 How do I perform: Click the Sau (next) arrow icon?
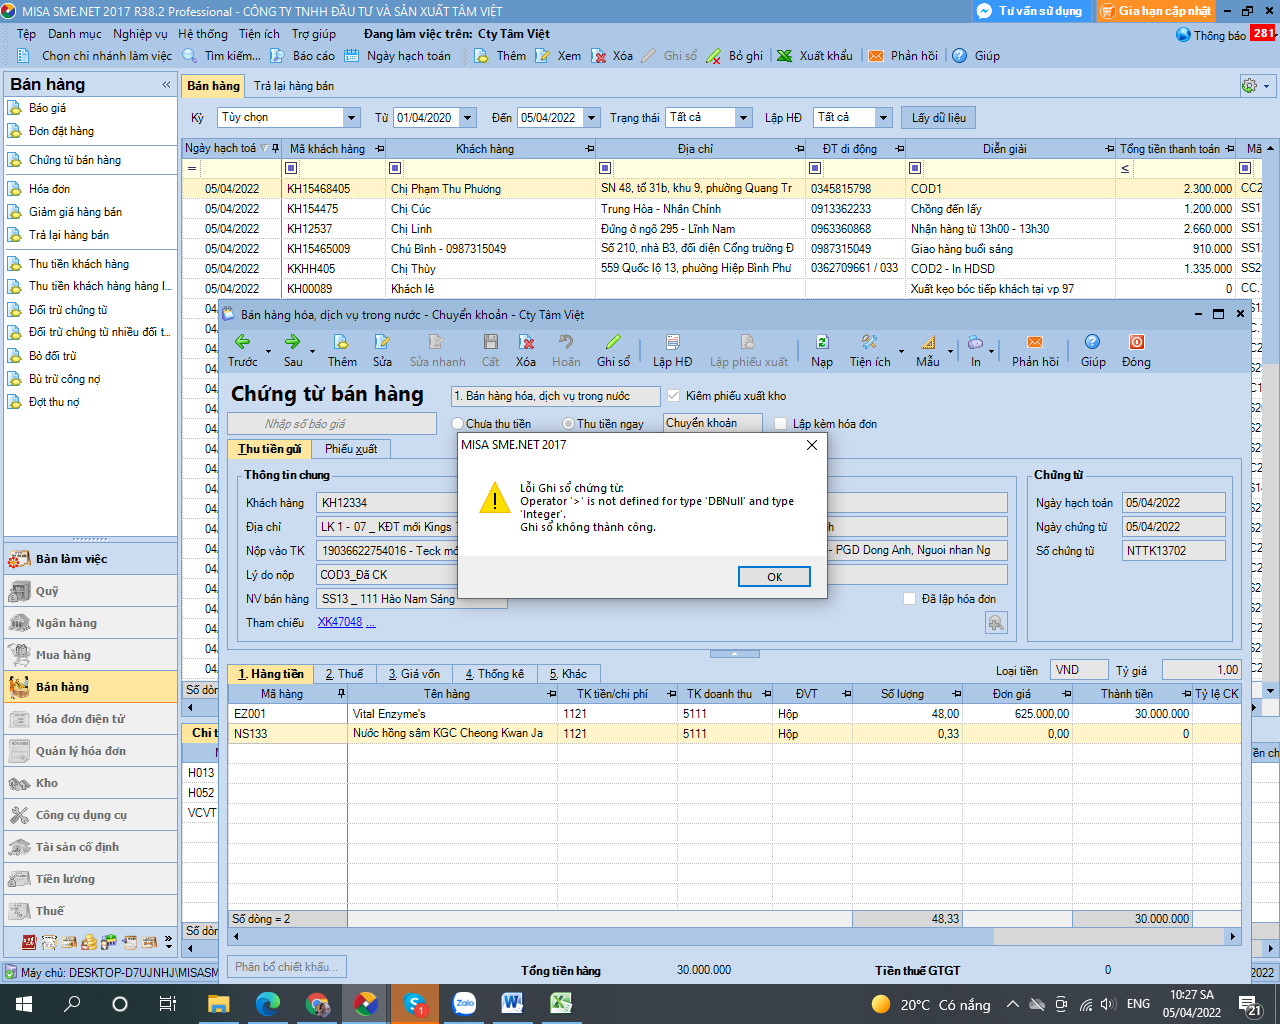[292, 342]
